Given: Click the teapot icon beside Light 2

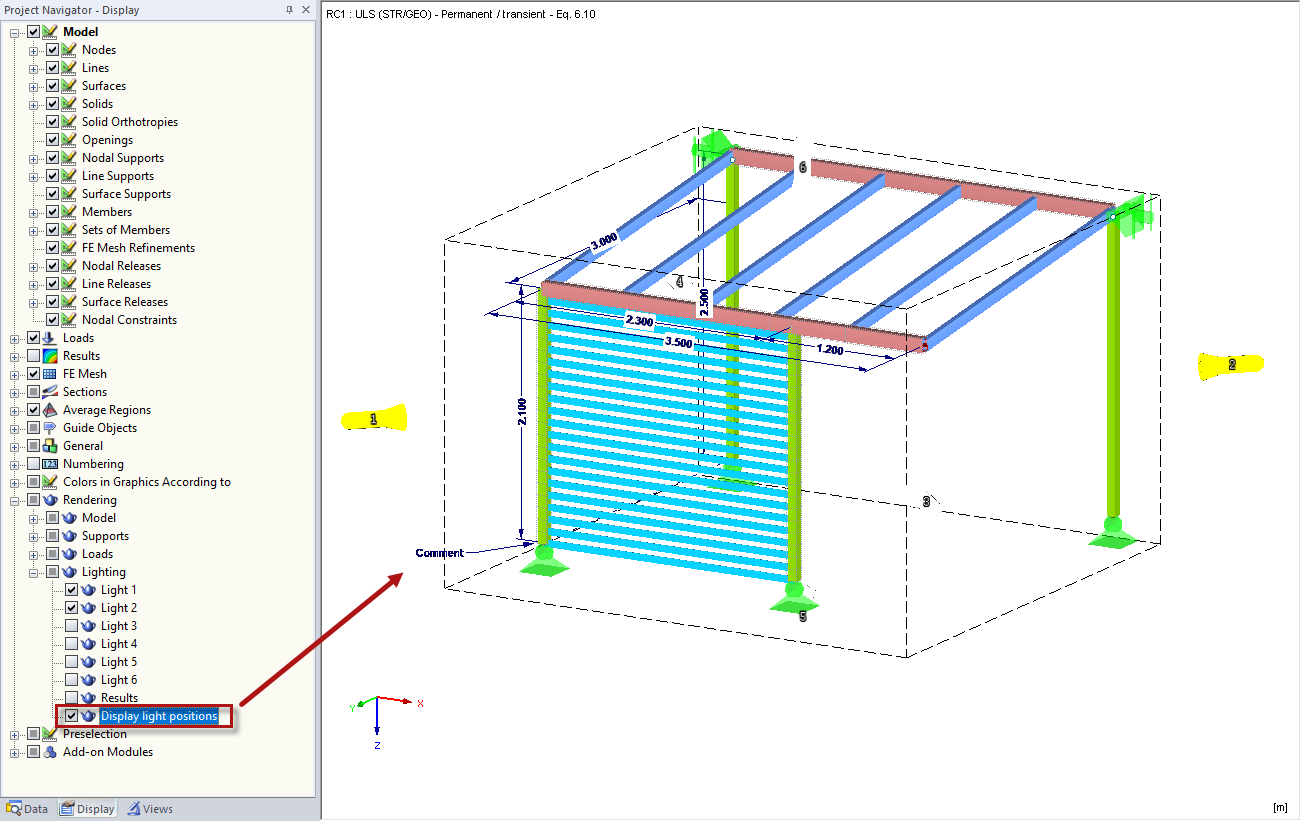Looking at the screenshot, I should [x=88, y=608].
